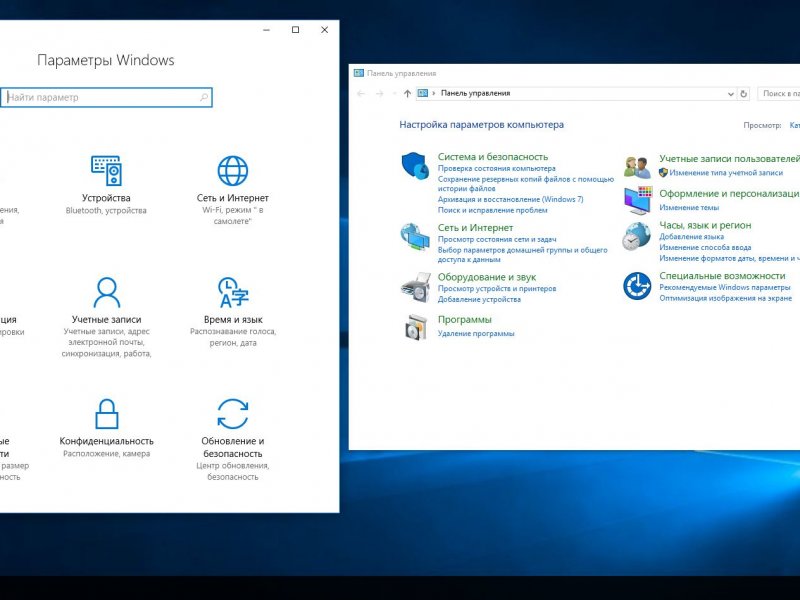Refresh the Панель управления address bar
This screenshot has height=600, width=800.
[744, 94]
